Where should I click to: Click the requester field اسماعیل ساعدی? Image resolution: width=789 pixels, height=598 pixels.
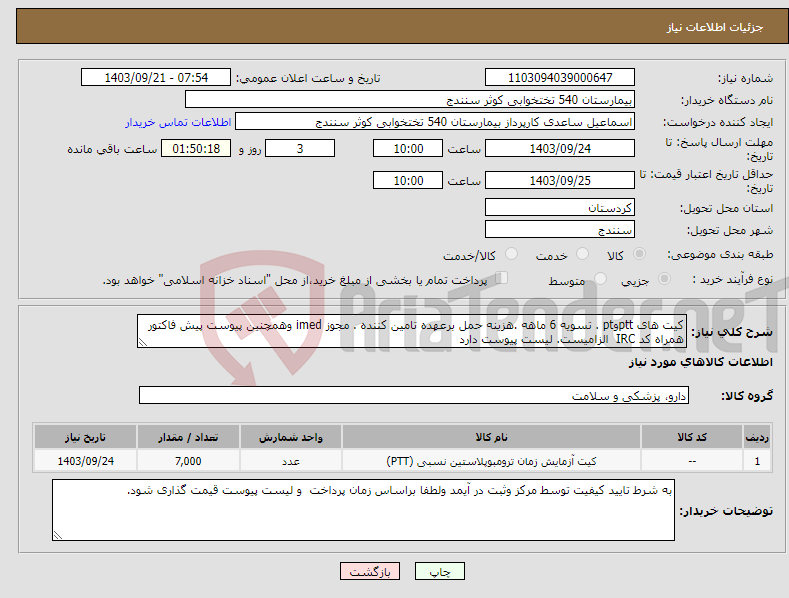coord(435,122)
